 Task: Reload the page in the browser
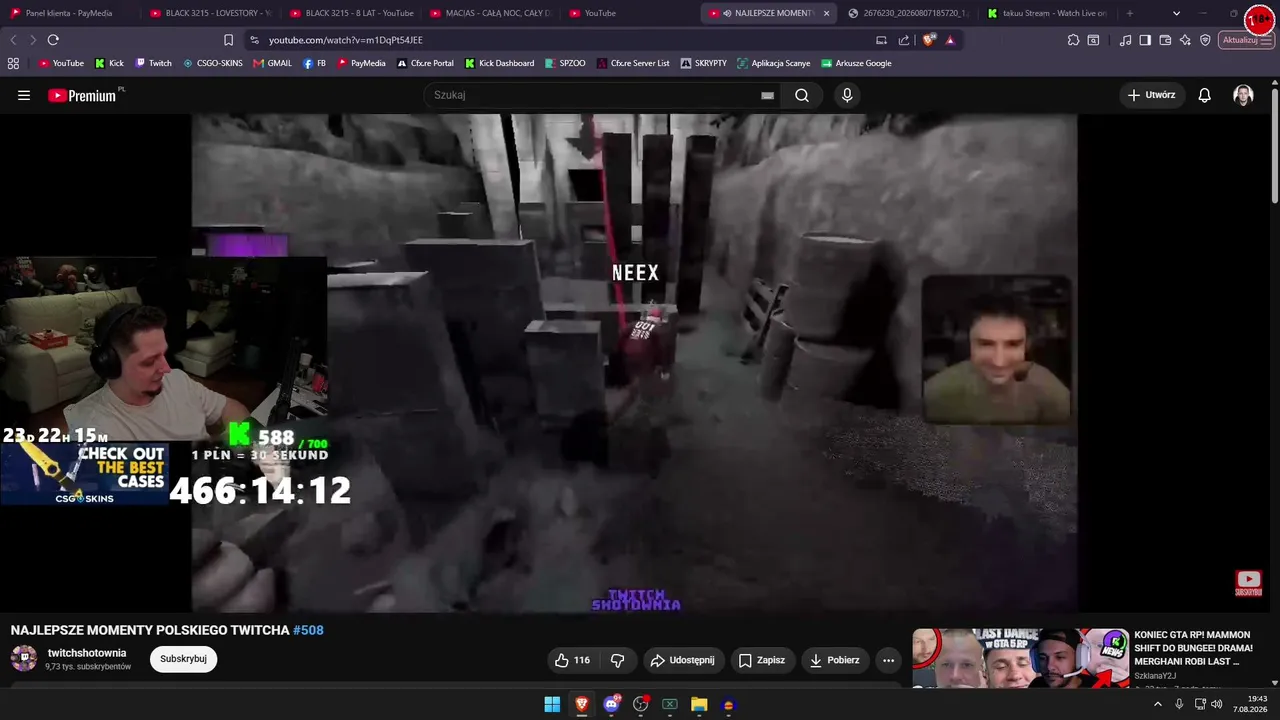coord(53,40)
